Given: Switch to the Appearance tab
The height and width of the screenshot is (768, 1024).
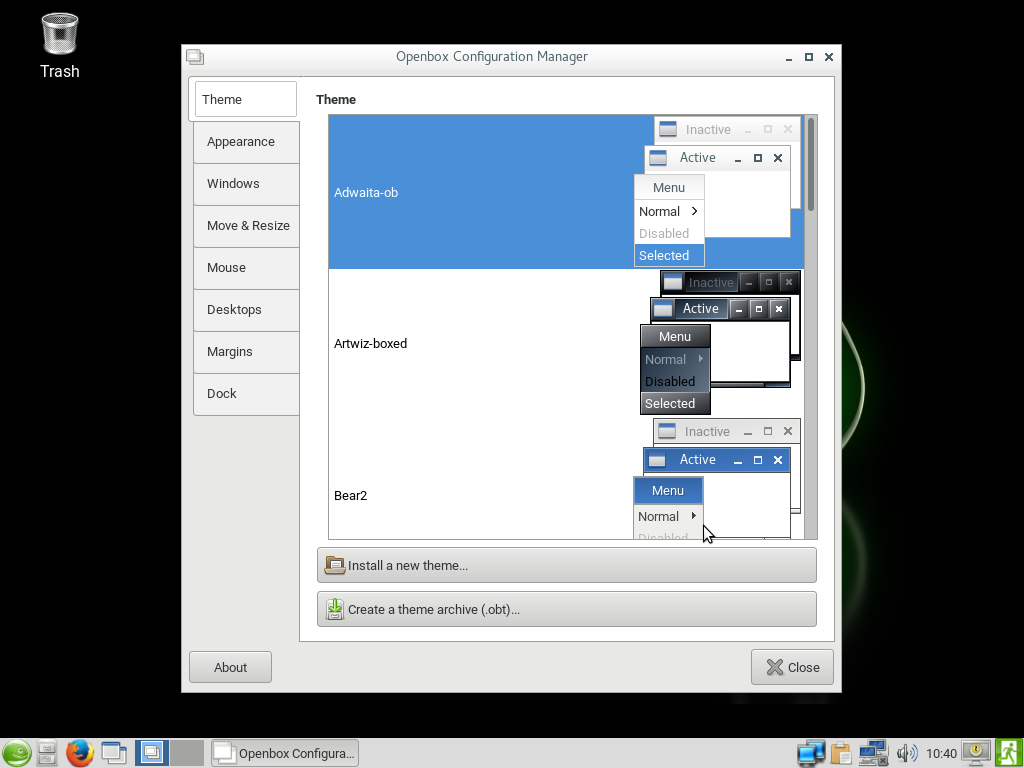Looking at the screenshot, I should point(241,142).
